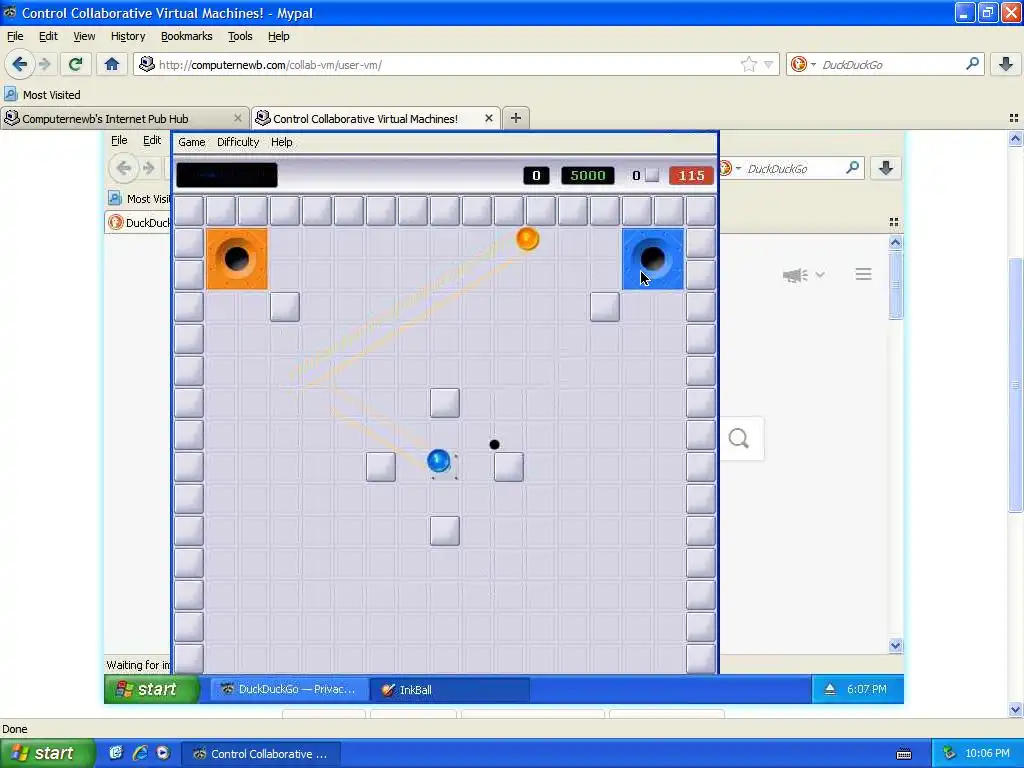Viewport: 1024px width, 768px height.
Task: Click the Mypal forward arrow button
Action: click(45, 64)
